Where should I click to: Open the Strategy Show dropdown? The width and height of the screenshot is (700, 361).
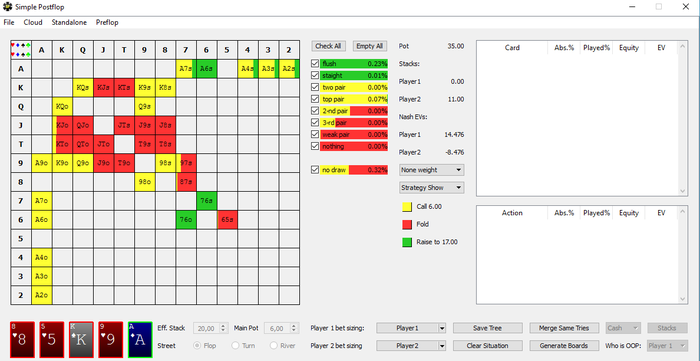pos(432,187)
